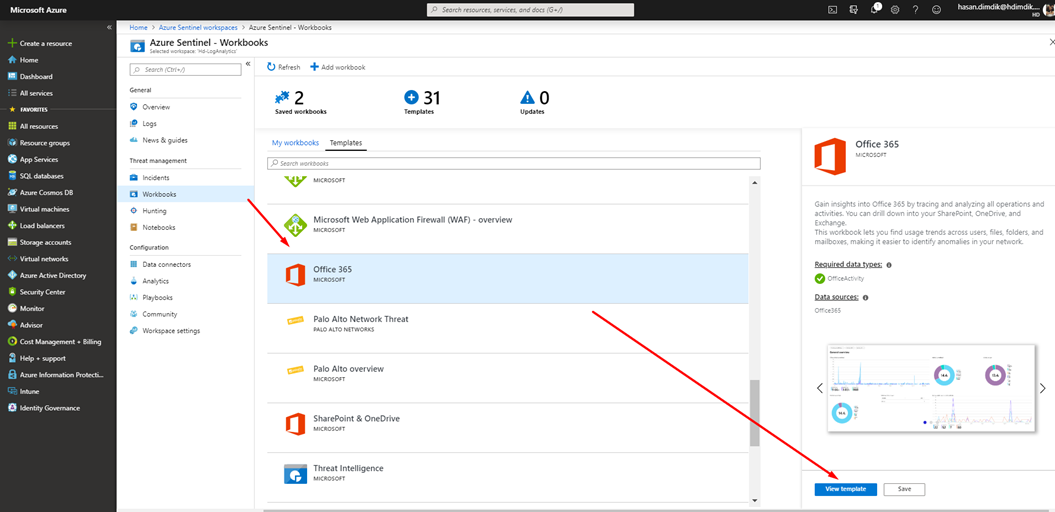Switch to Templates tab
The image size is (1055, 512).
click(346, 143)
